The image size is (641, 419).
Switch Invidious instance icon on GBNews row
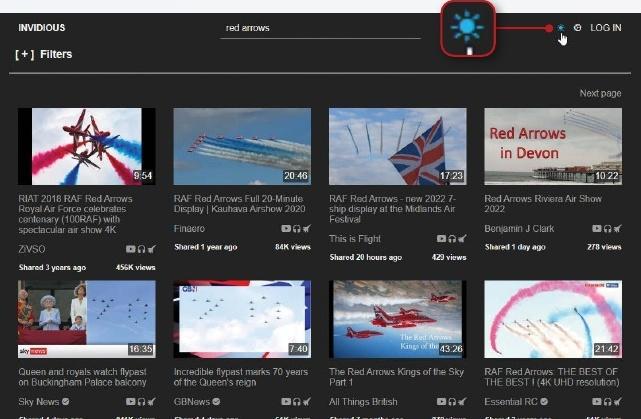307,402
